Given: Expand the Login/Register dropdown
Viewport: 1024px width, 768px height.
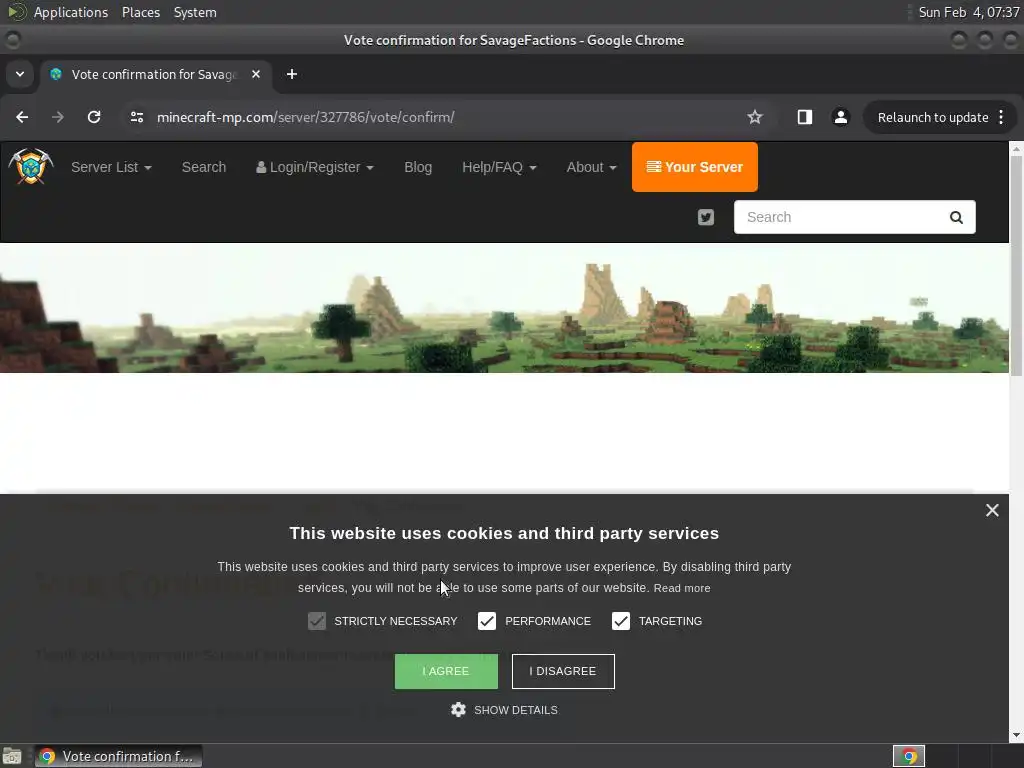Looking at the screenshot, I should pyautogui.click(x=315, y=167).
